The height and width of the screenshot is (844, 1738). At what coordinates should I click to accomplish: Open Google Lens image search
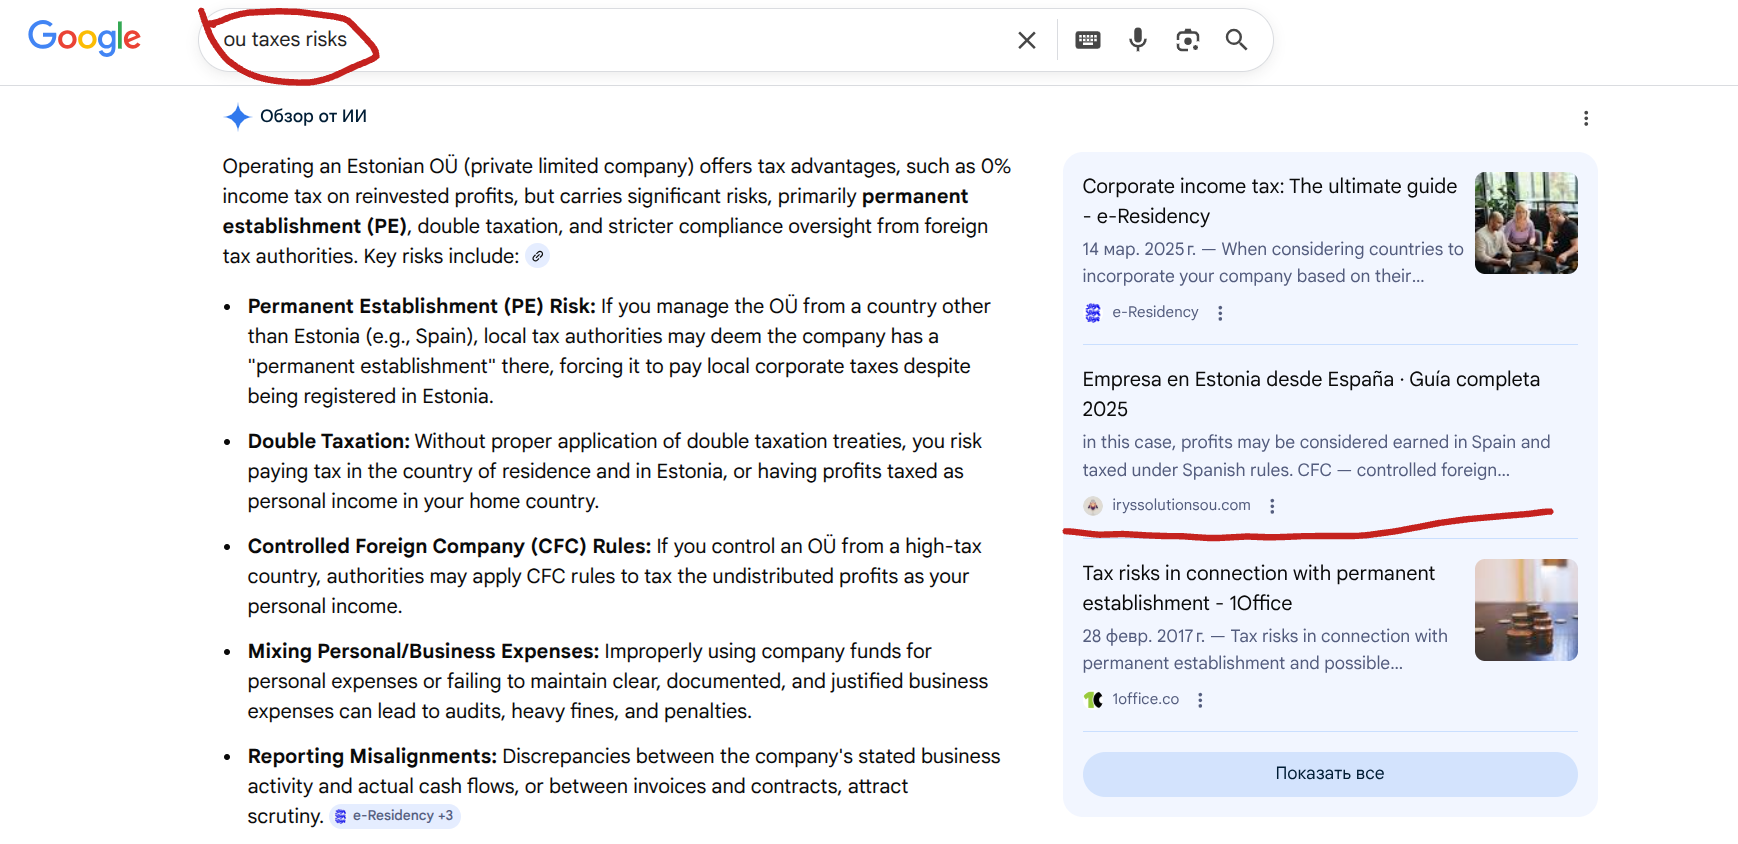[x=1187, y=40]
